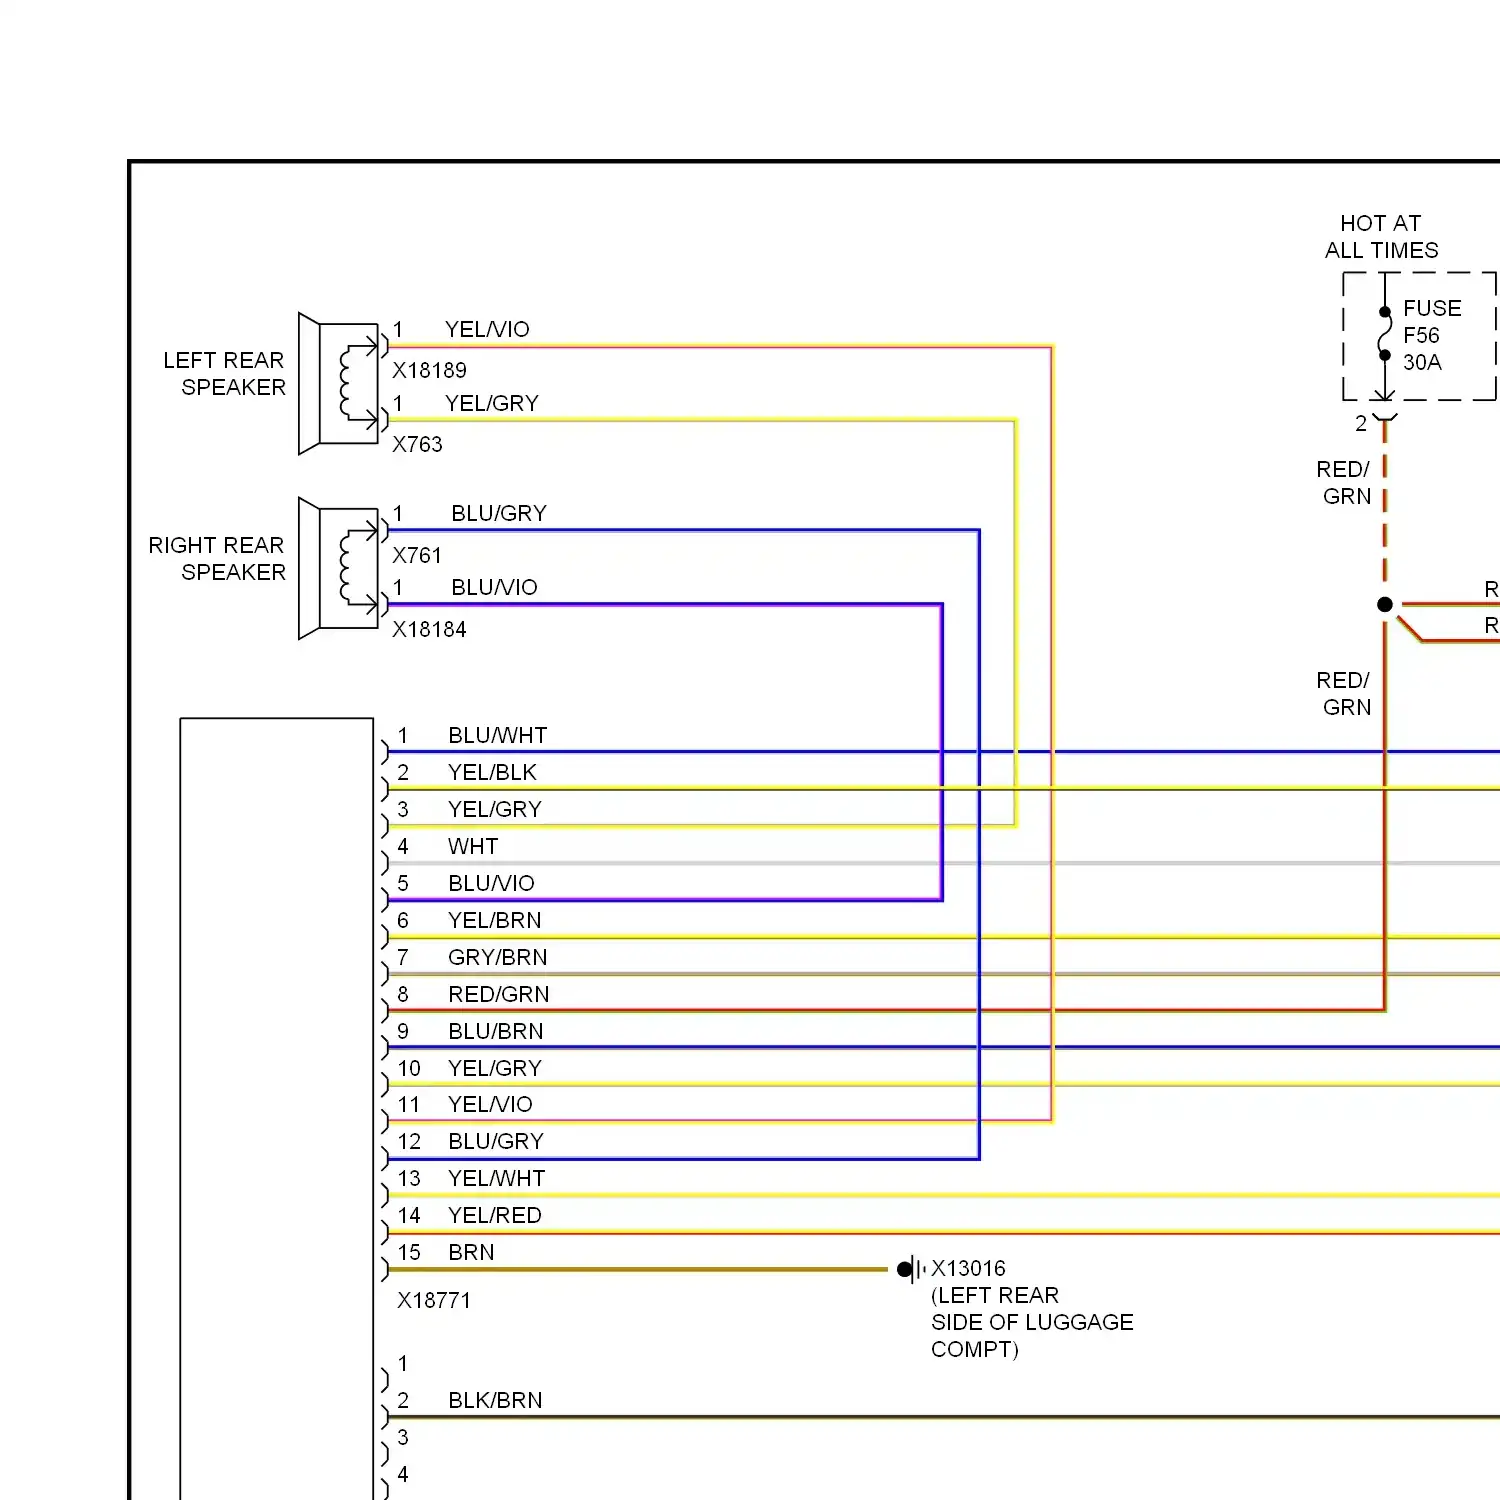Click the X13016 ground label
Viewport: 1500px width, 1500px height.
coord(968,1268)
